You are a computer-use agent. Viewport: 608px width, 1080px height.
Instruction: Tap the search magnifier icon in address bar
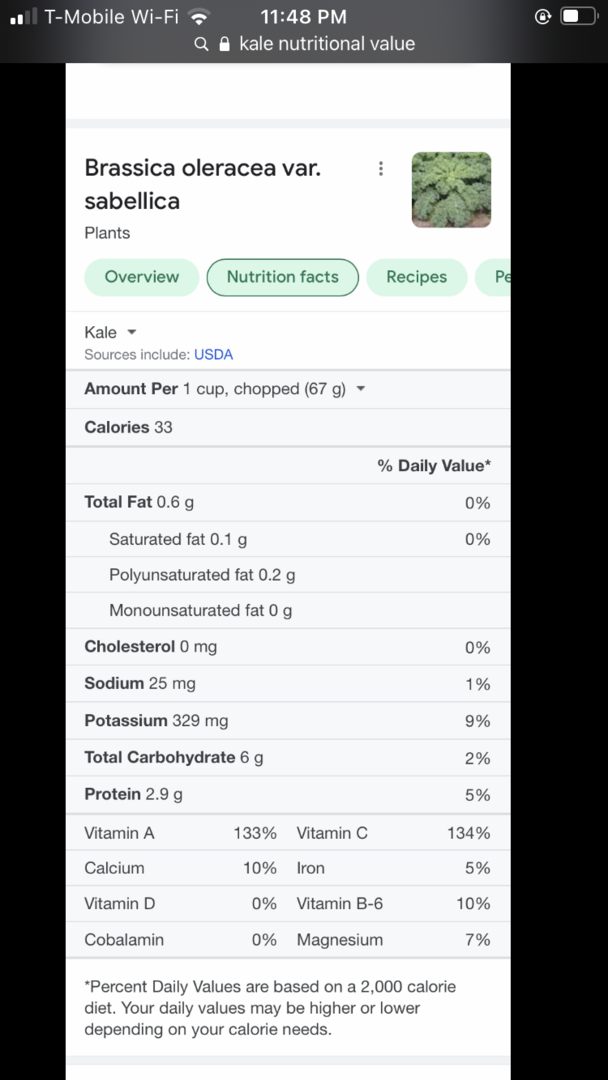coord(201,45)
